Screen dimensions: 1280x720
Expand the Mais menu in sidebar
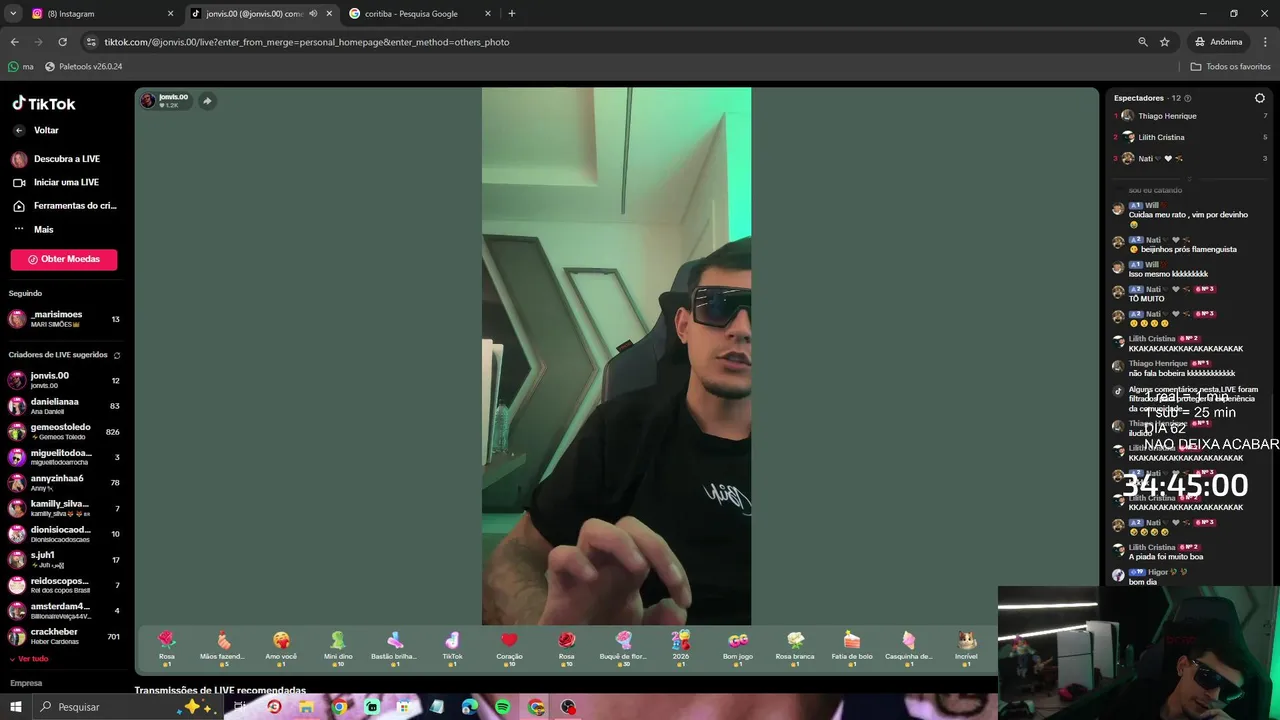(x=33, y=229)
